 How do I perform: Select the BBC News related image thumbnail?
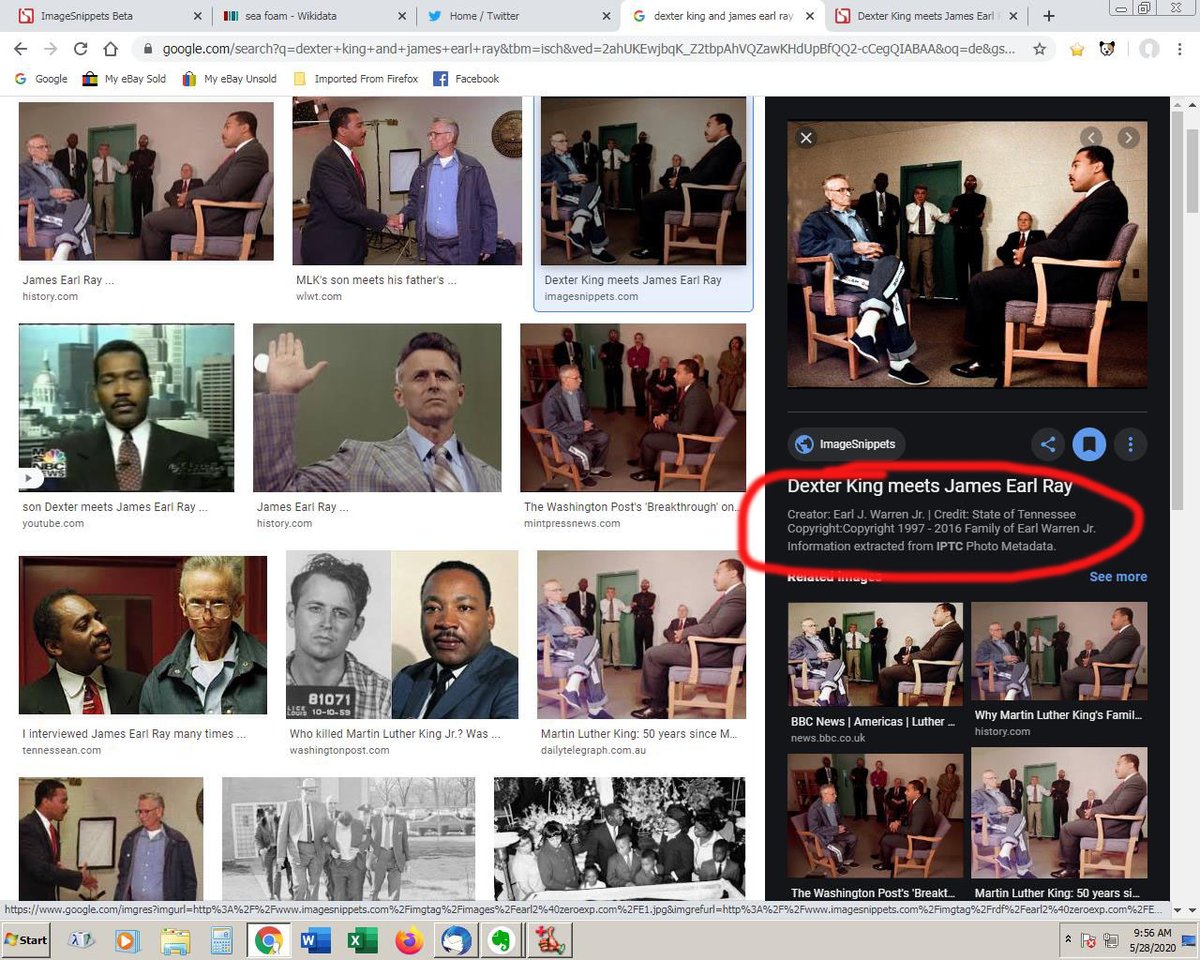(874, 651)
